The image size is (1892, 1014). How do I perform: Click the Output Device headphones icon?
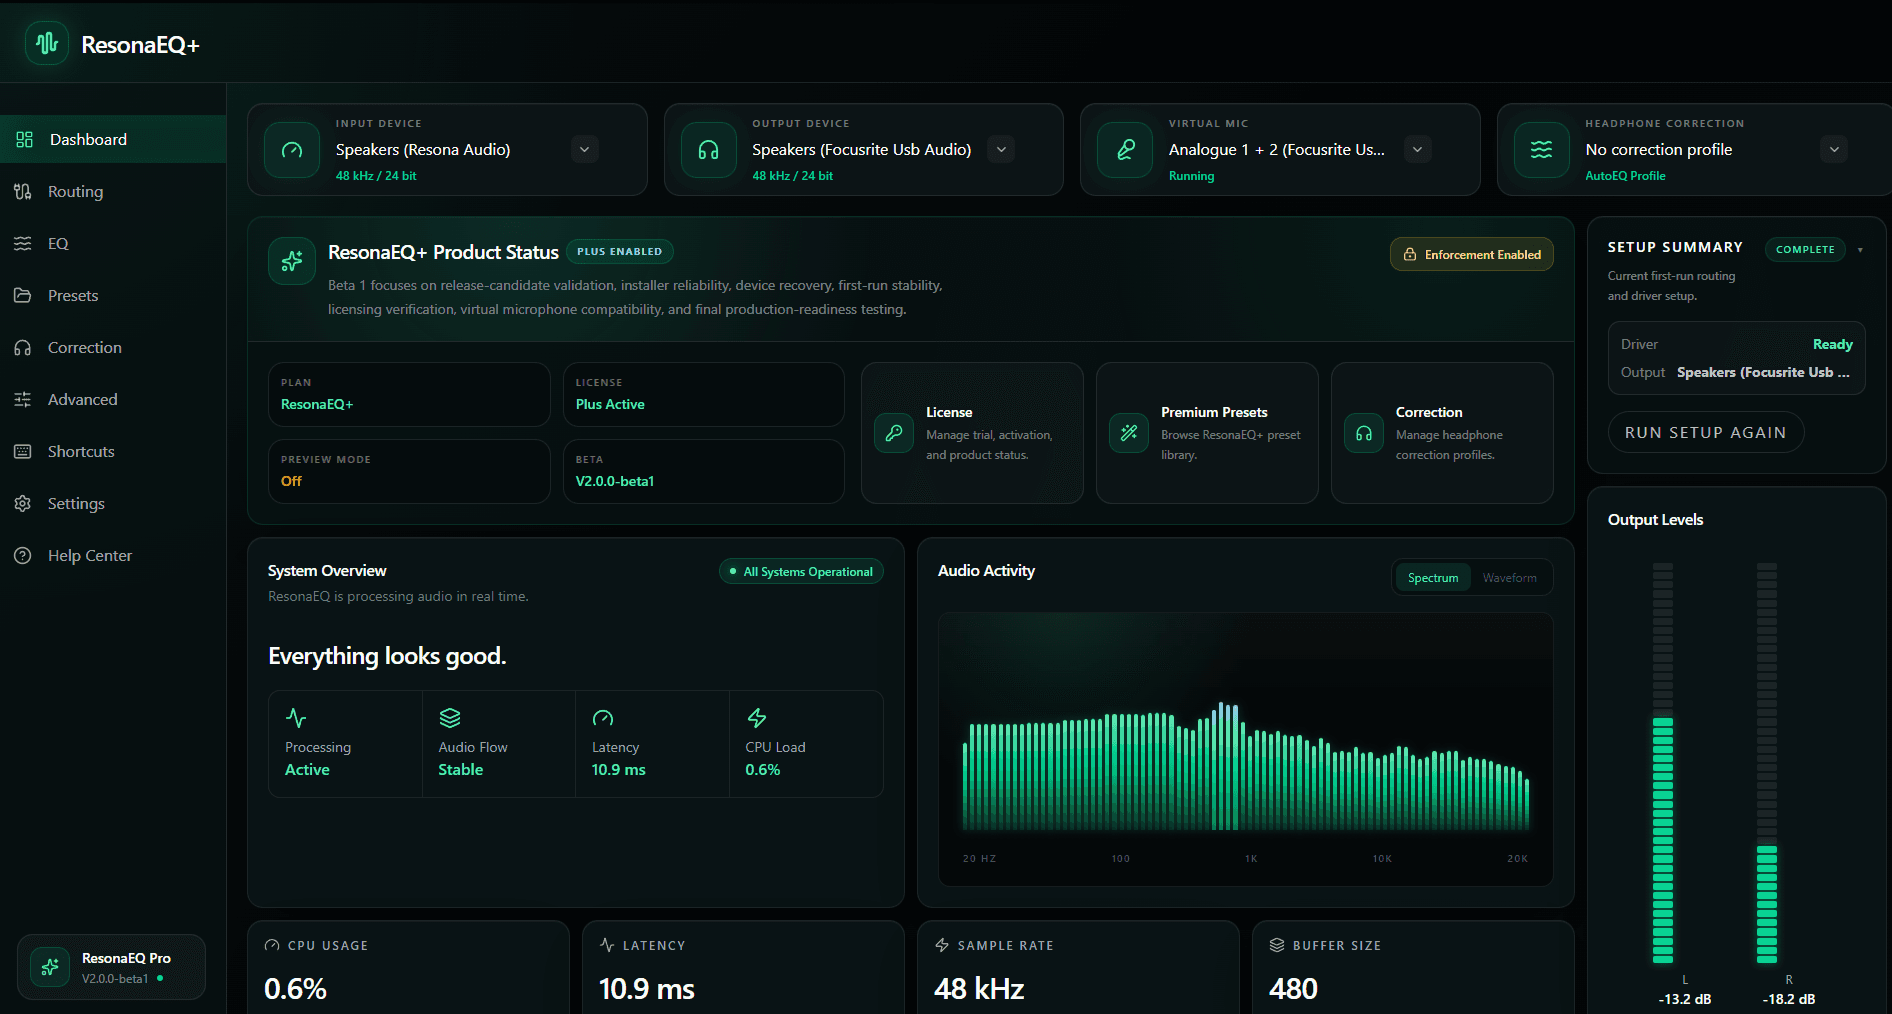coord(709,150)
